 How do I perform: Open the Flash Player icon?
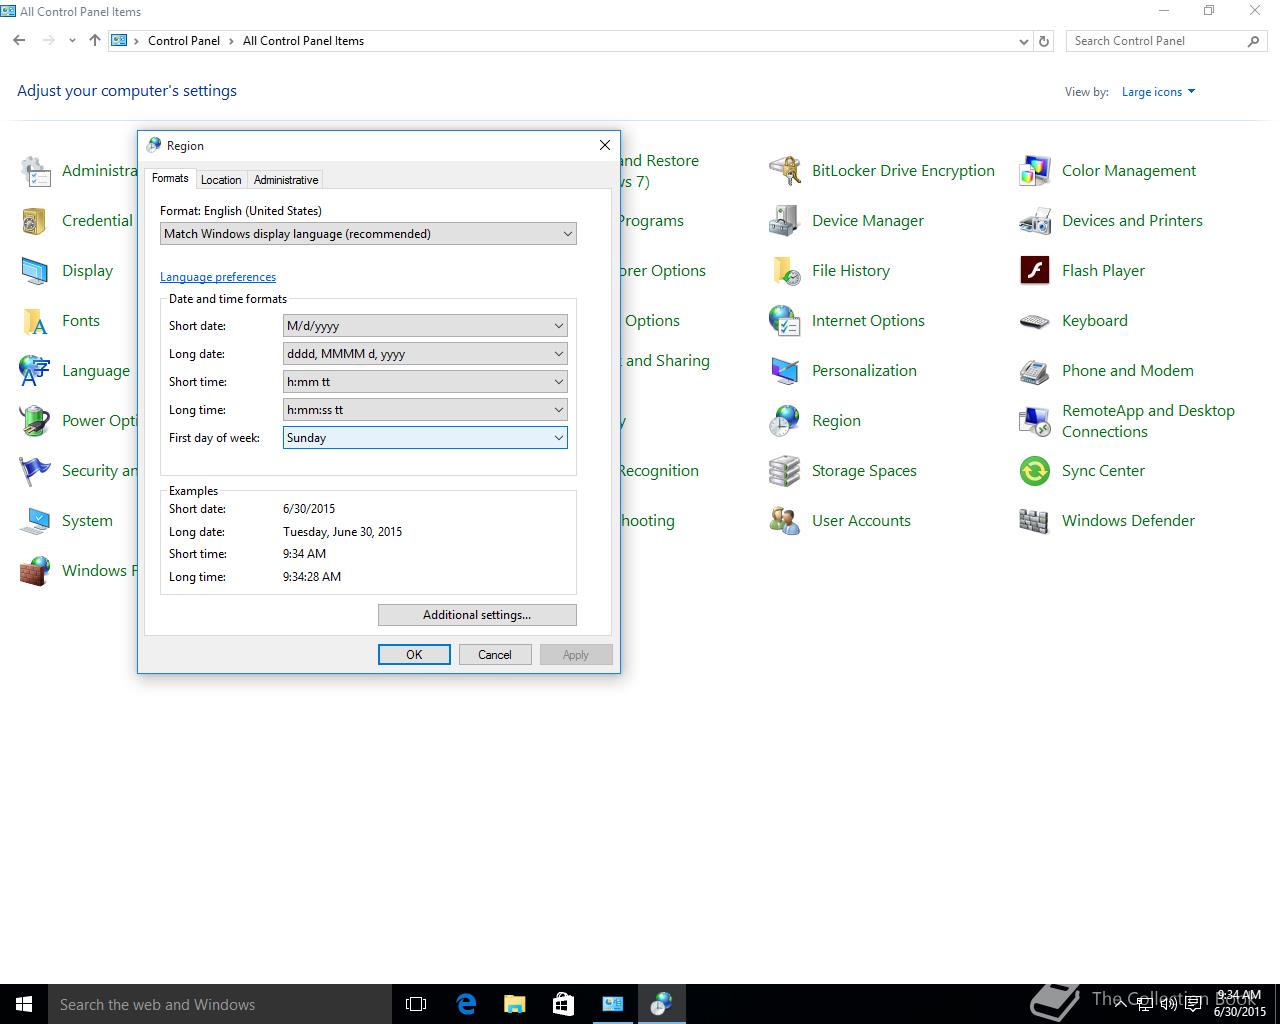(x=1034, y=271)
